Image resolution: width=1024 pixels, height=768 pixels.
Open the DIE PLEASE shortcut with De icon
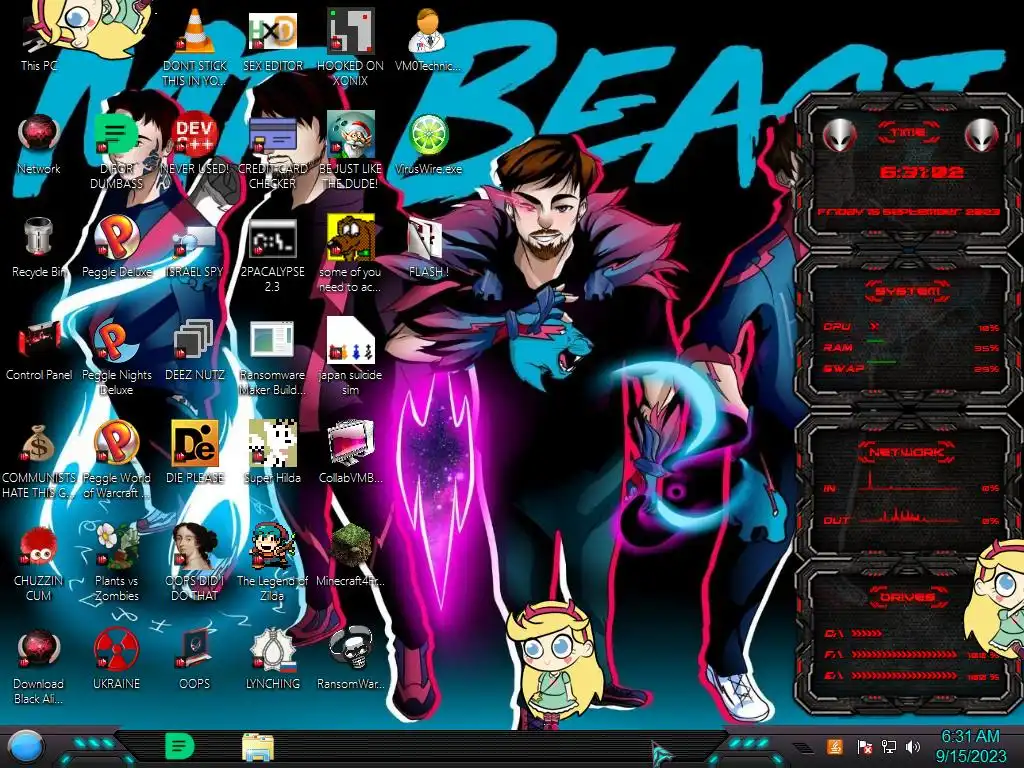coord(195,453)
